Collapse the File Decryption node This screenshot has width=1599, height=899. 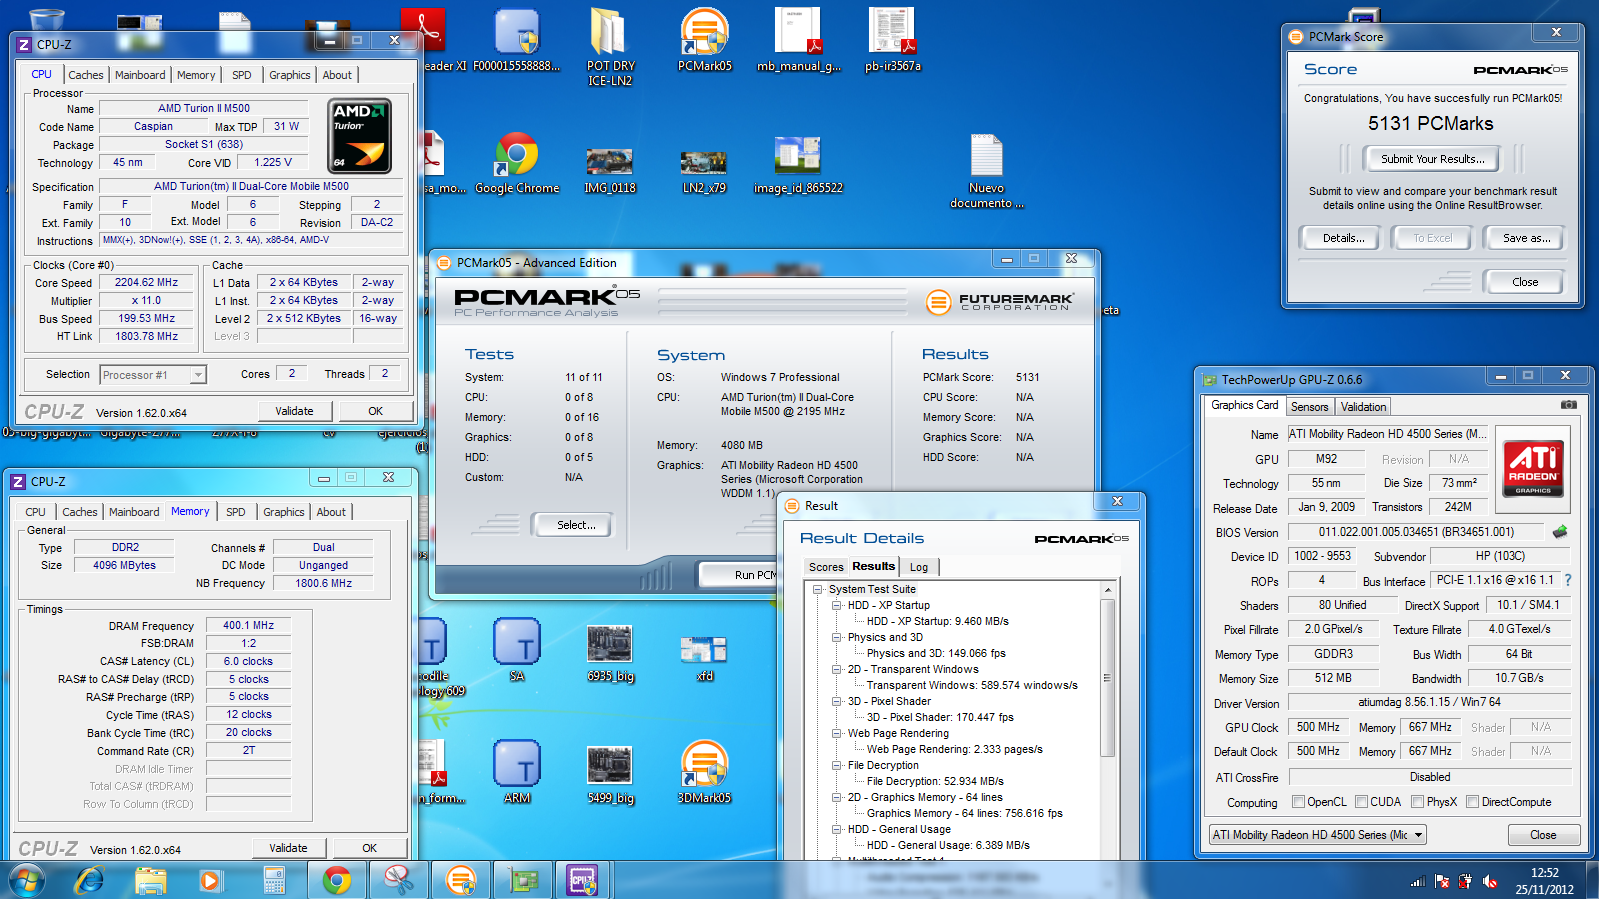click(x=837, y=765)
